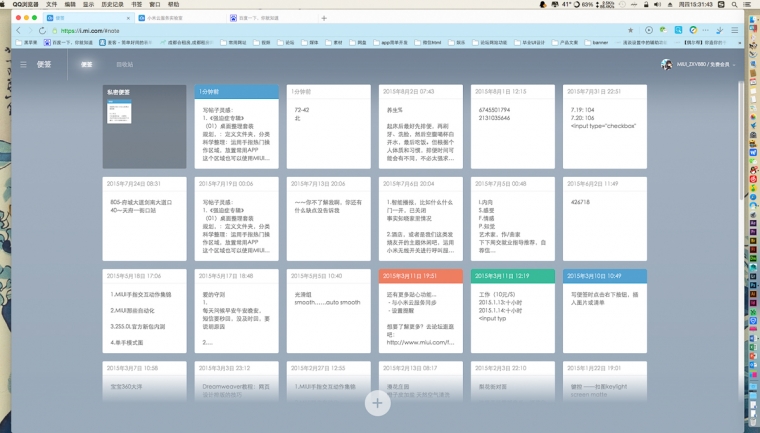Add a new note with the plus button
Viewport: 760px width, 433px height.
tap(378, 403)
